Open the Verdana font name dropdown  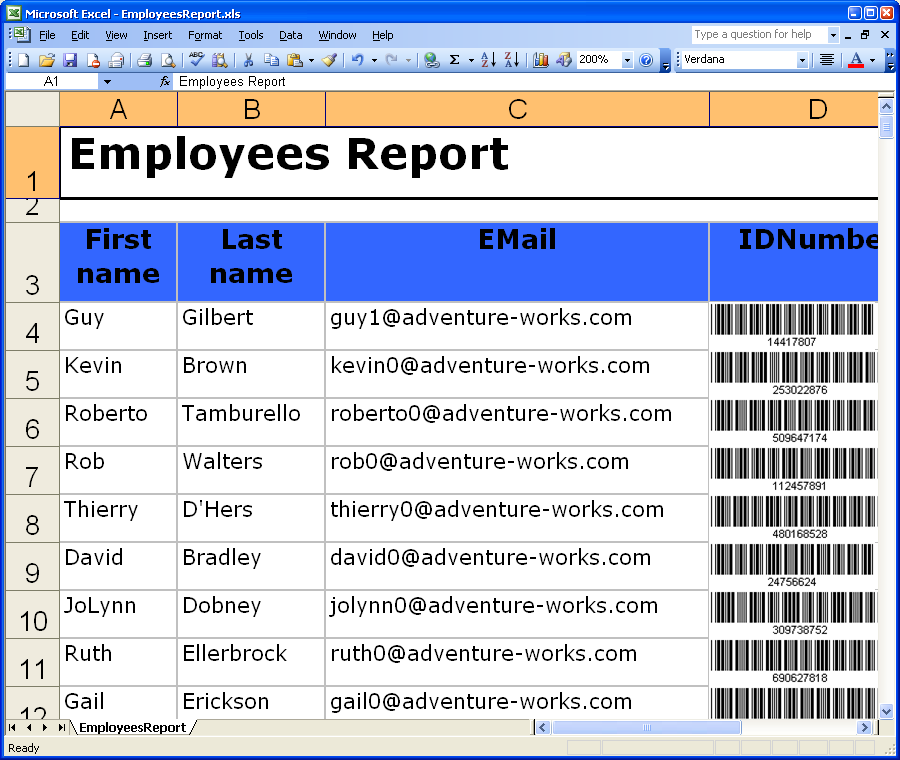[x=802, y=60]
